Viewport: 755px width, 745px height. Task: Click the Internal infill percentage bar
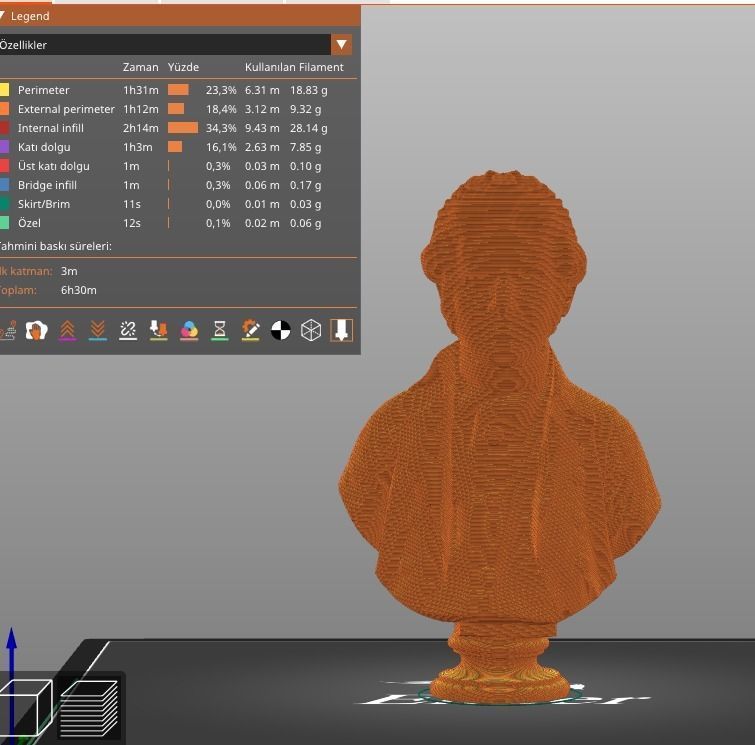coord(183,128)
